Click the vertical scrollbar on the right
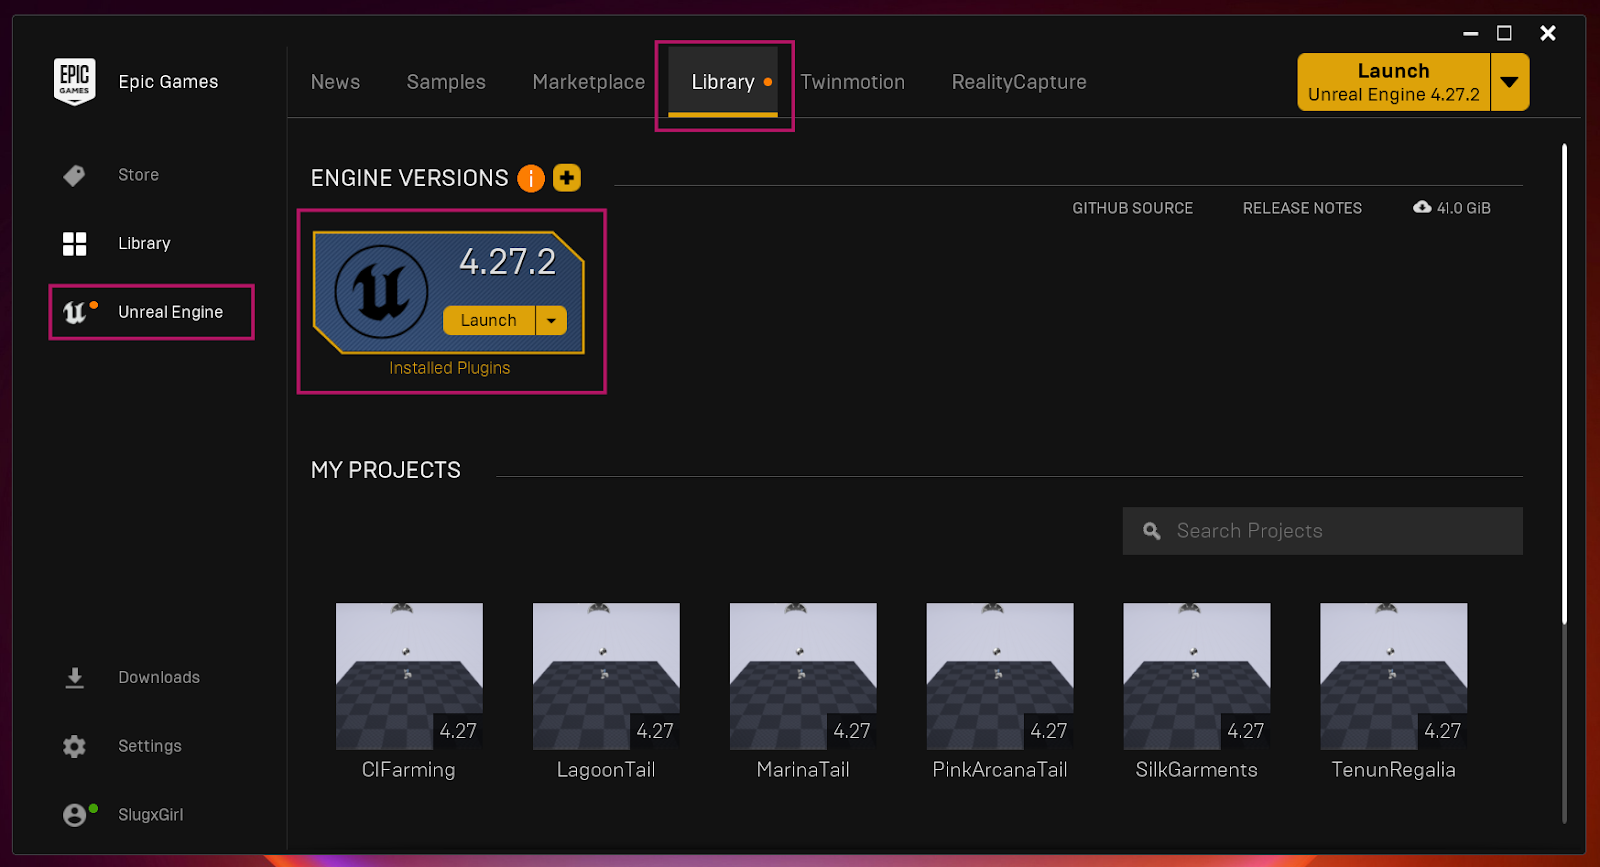Viewport: 1600px width, 867px height. click(x=1564, y=385)
